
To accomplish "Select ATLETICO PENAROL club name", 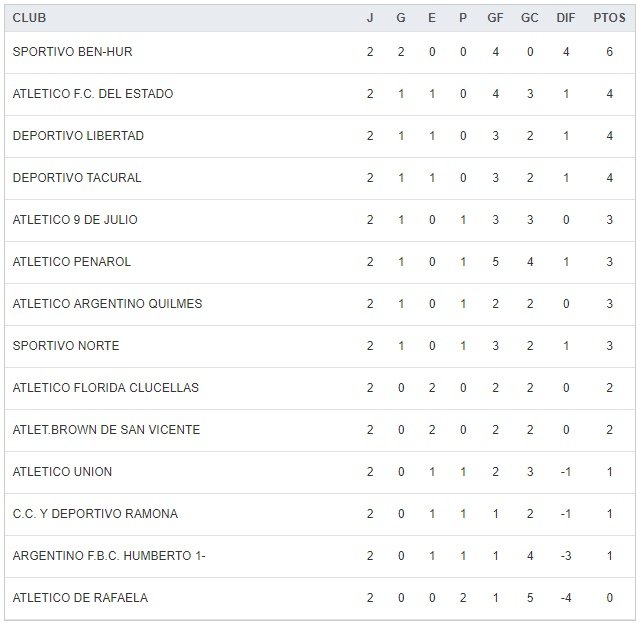I will [x=72, y=262].
